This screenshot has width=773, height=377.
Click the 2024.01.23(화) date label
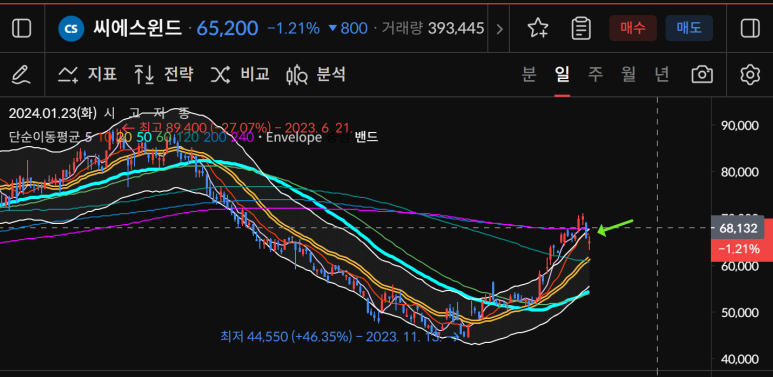click(x=54, y=113)
